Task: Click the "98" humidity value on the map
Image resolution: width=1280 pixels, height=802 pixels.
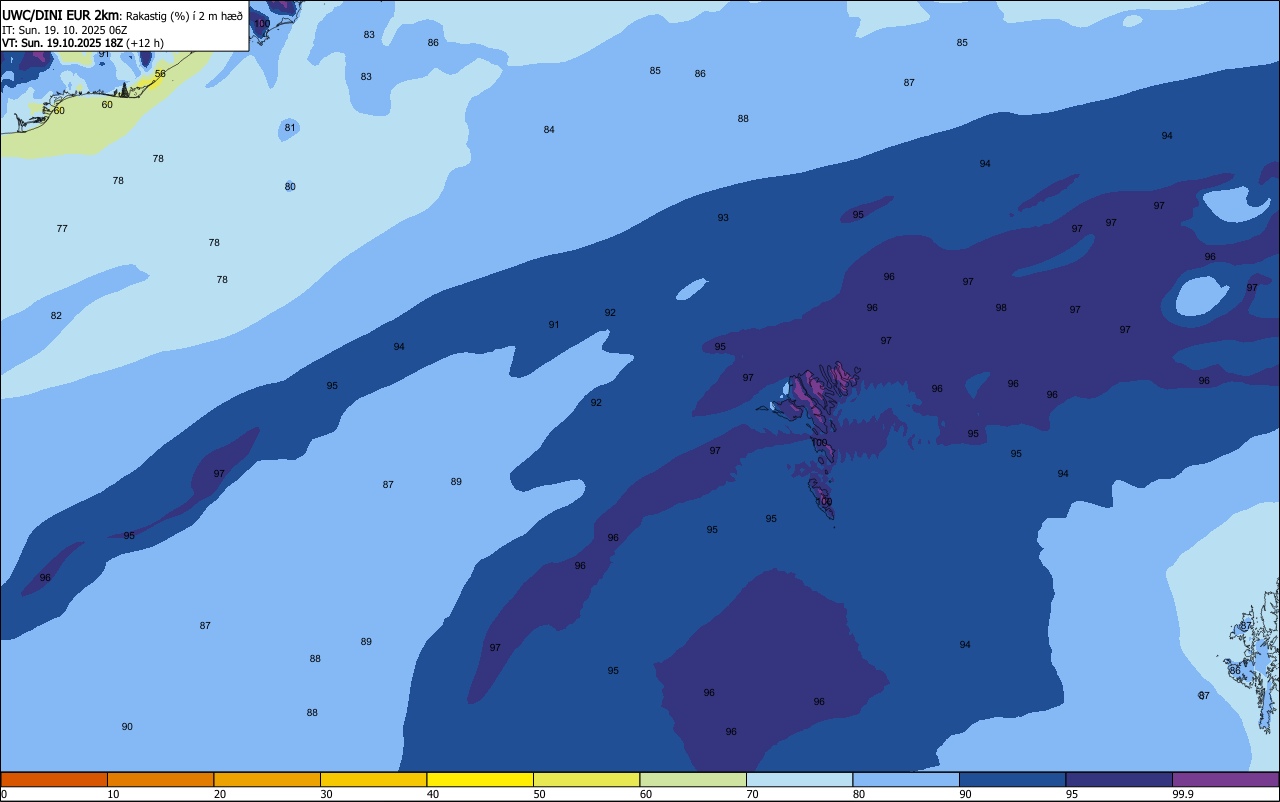Action: point(1001,308)
